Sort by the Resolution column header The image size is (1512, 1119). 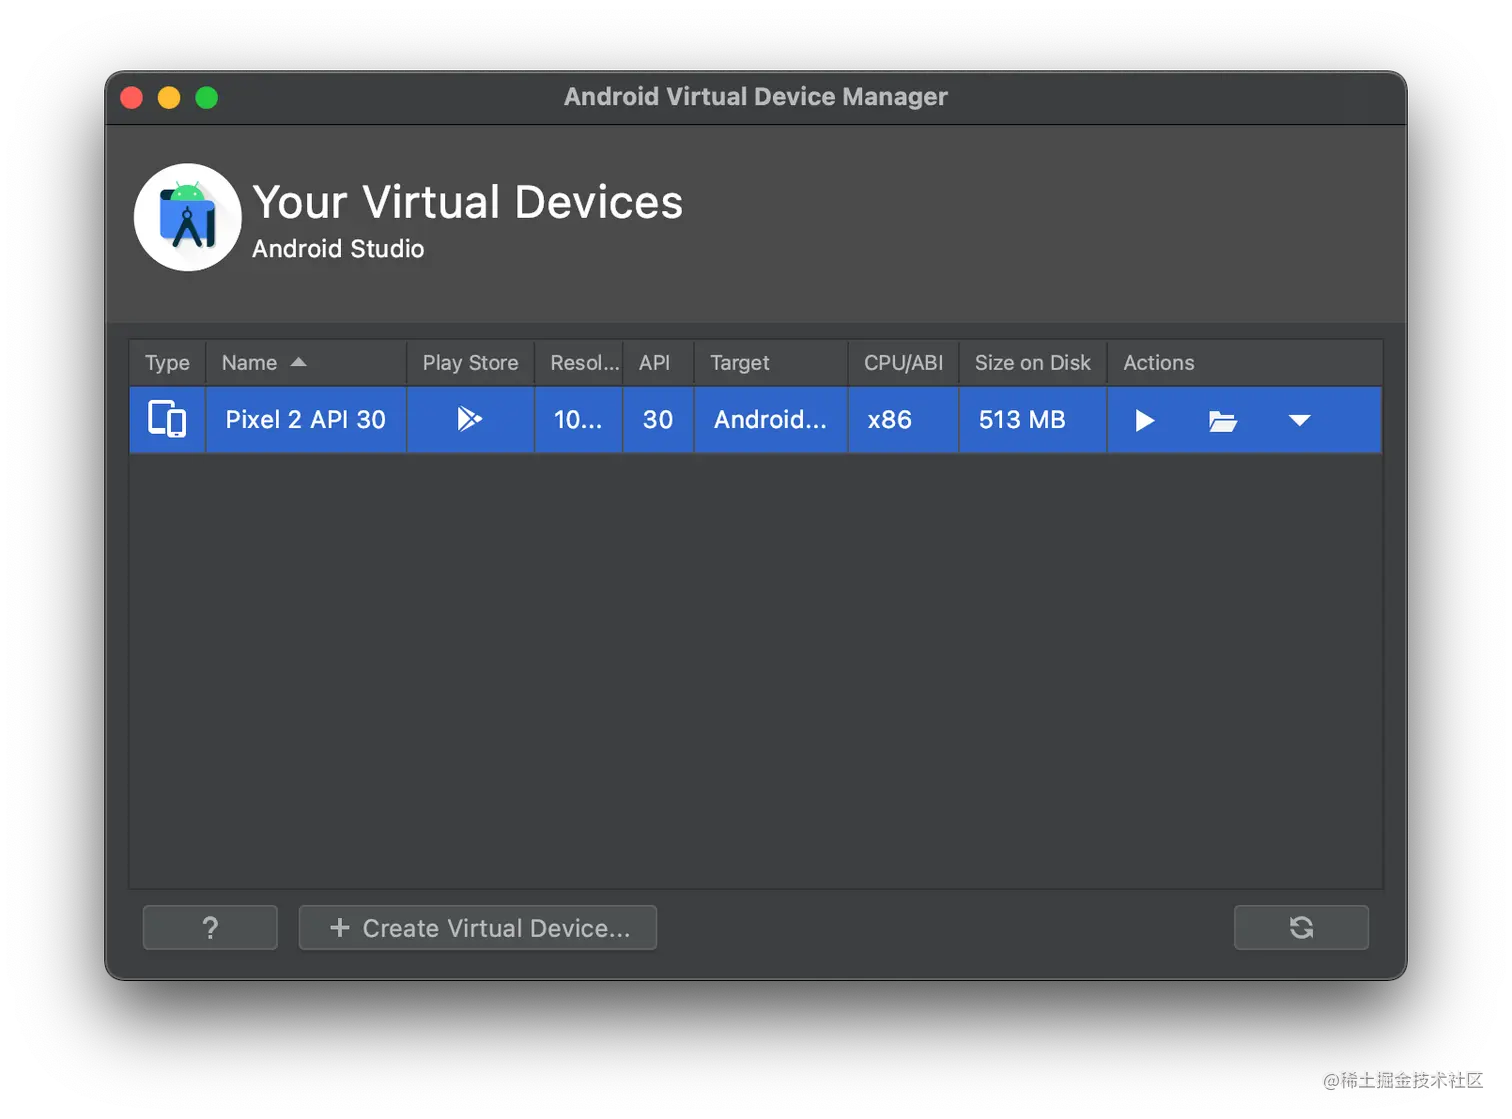(579, 362)
